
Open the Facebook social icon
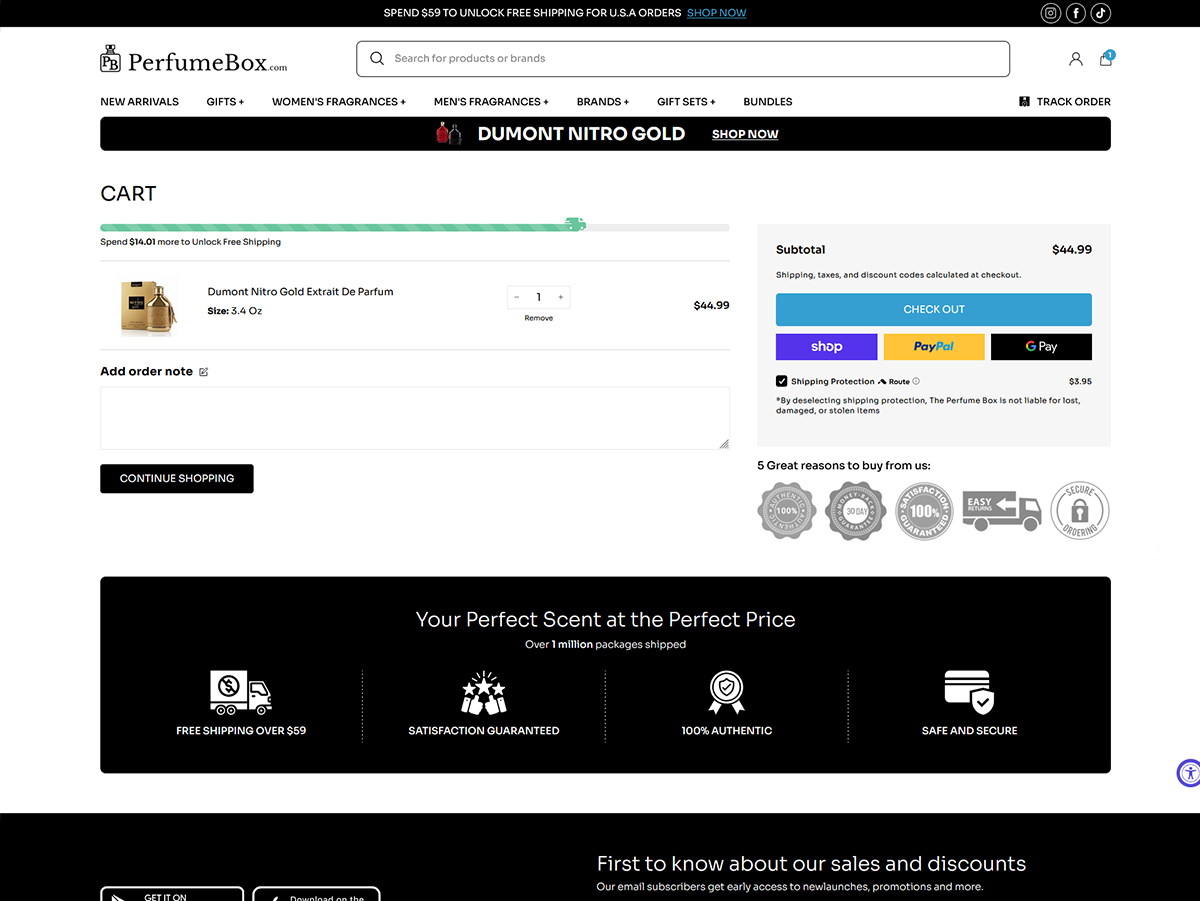coord(1076,13)
